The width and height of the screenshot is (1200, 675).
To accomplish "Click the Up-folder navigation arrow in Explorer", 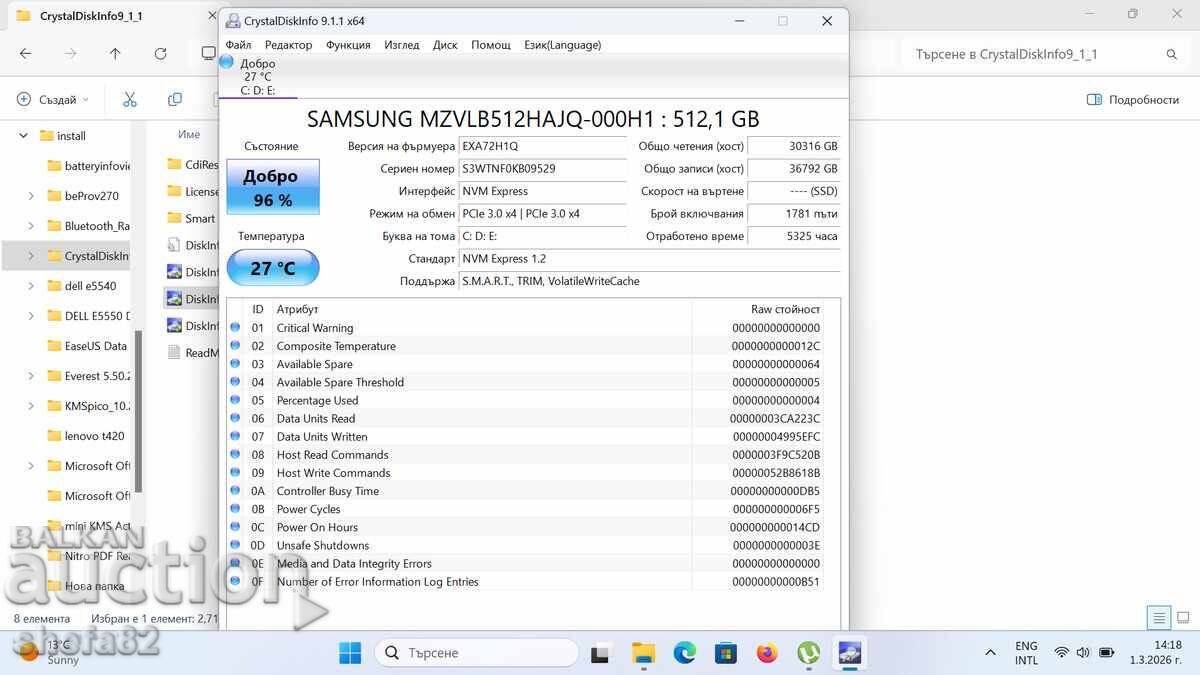I will pos(113,55).
